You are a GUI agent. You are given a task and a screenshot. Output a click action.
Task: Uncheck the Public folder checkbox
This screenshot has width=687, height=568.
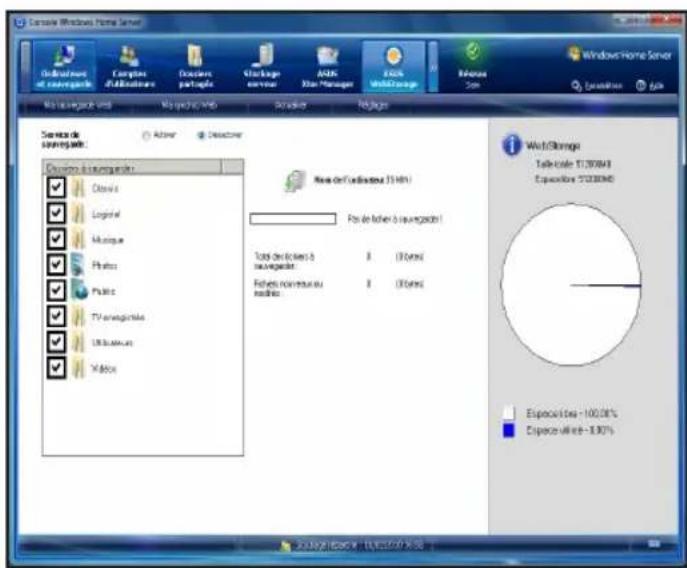(56, 291)
